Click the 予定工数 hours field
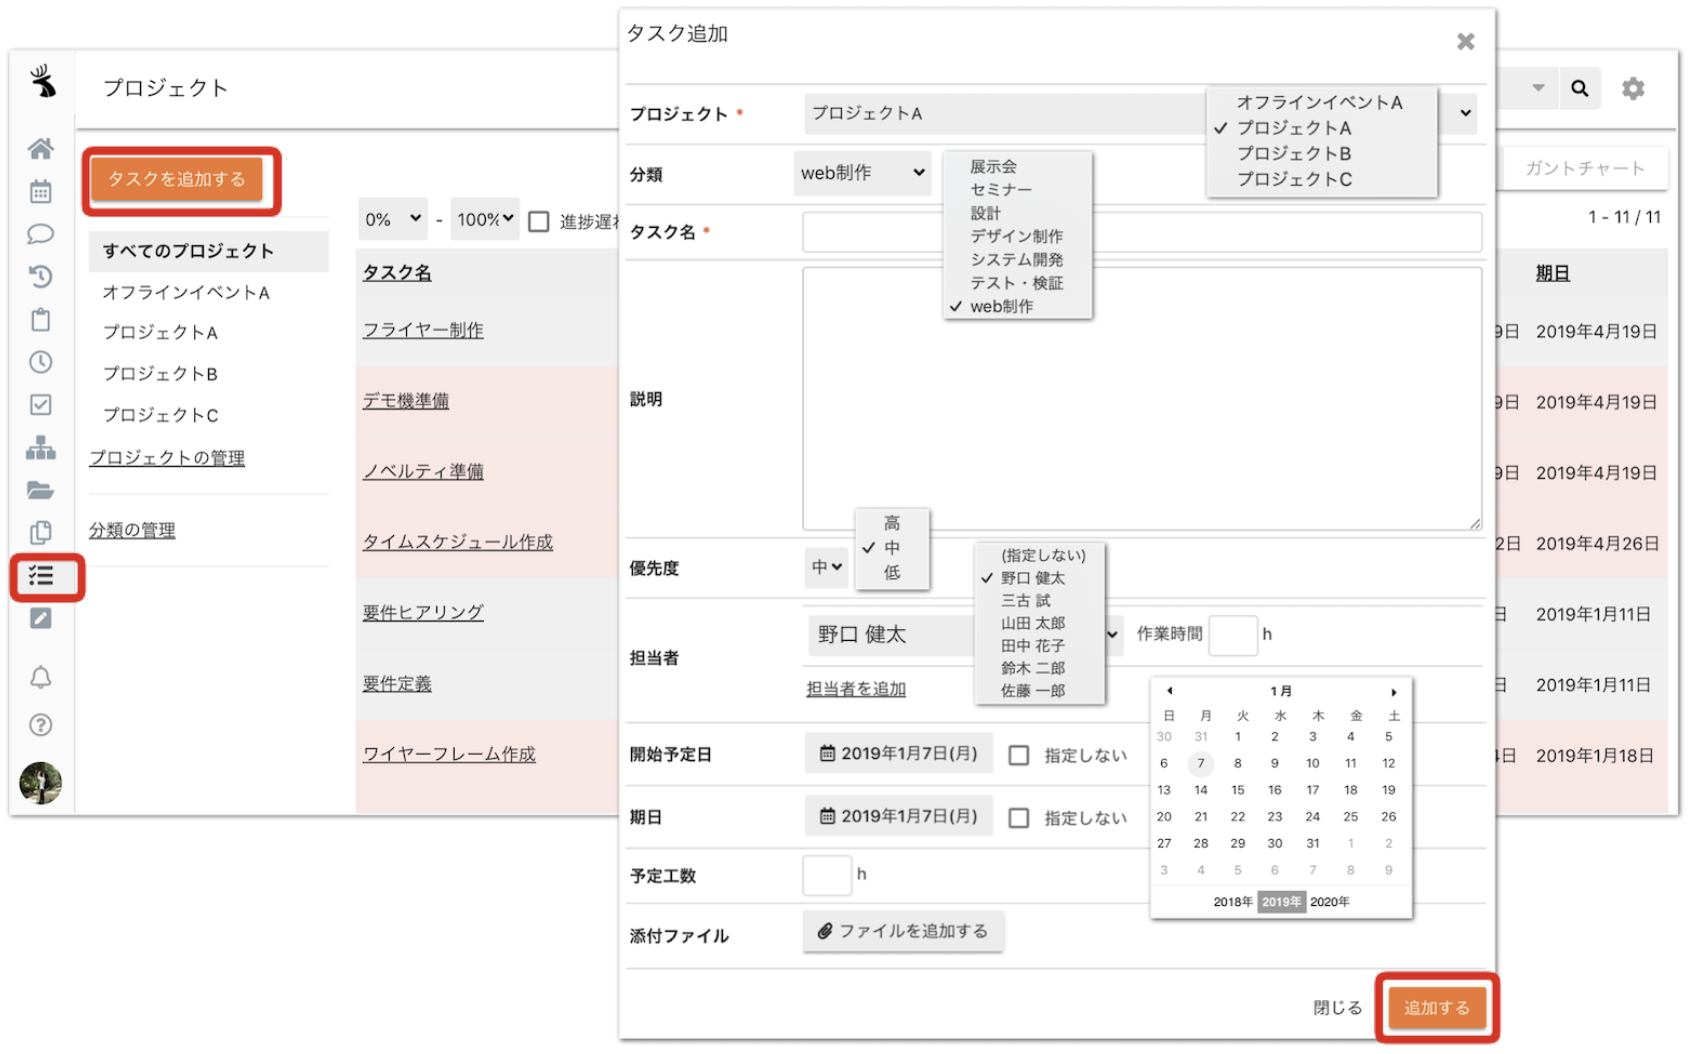This screenshot has width=1688, height=1054. pos(827,875)
